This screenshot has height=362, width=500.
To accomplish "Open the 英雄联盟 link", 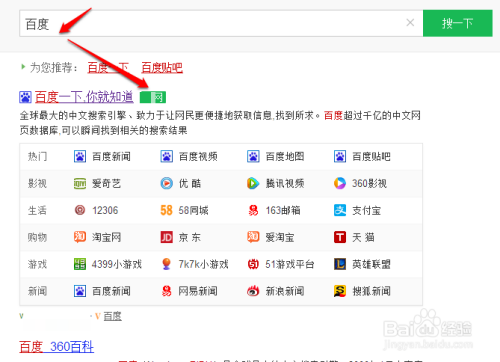I will (x=371, y=264).
